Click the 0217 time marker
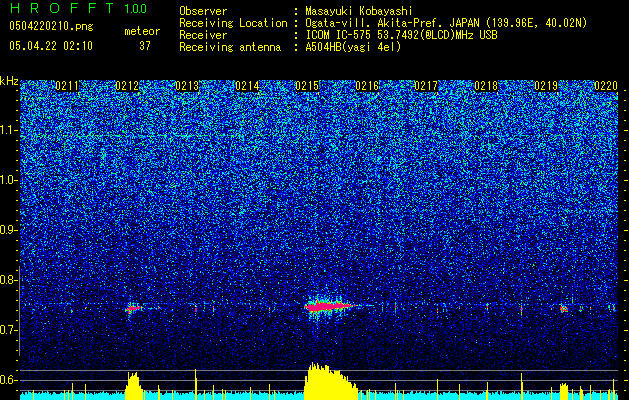The image size is (629, 400). [426, 86]
